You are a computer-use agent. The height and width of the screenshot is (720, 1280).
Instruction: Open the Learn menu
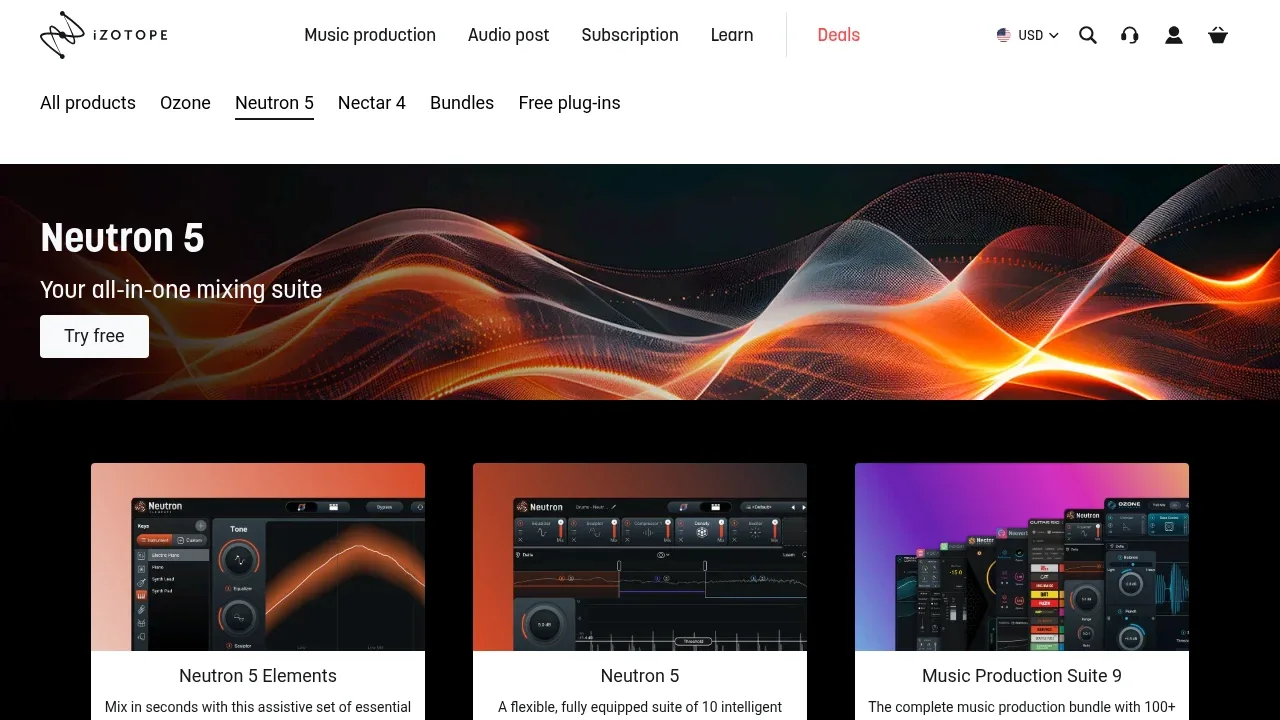[732, 35]
